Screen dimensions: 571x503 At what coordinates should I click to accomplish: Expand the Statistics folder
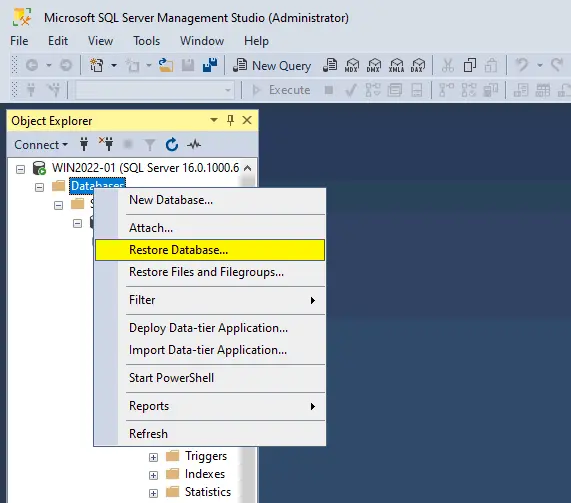click(x=153, y=494)
